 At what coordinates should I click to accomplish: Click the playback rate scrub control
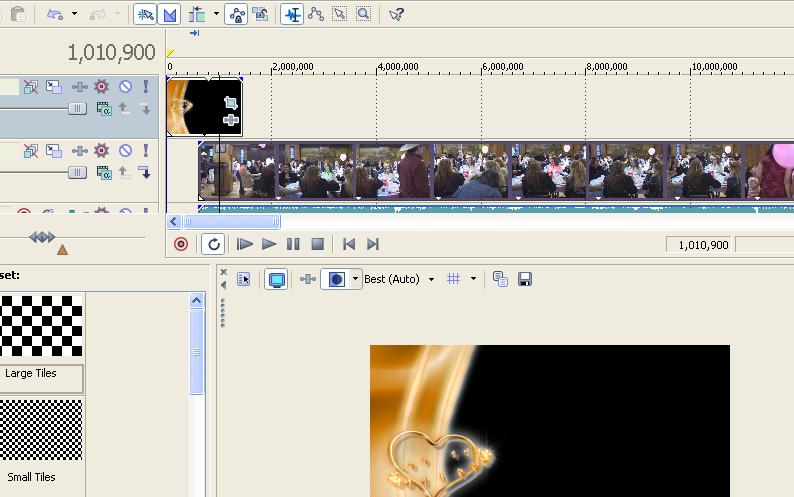click(x=42, y=237)
